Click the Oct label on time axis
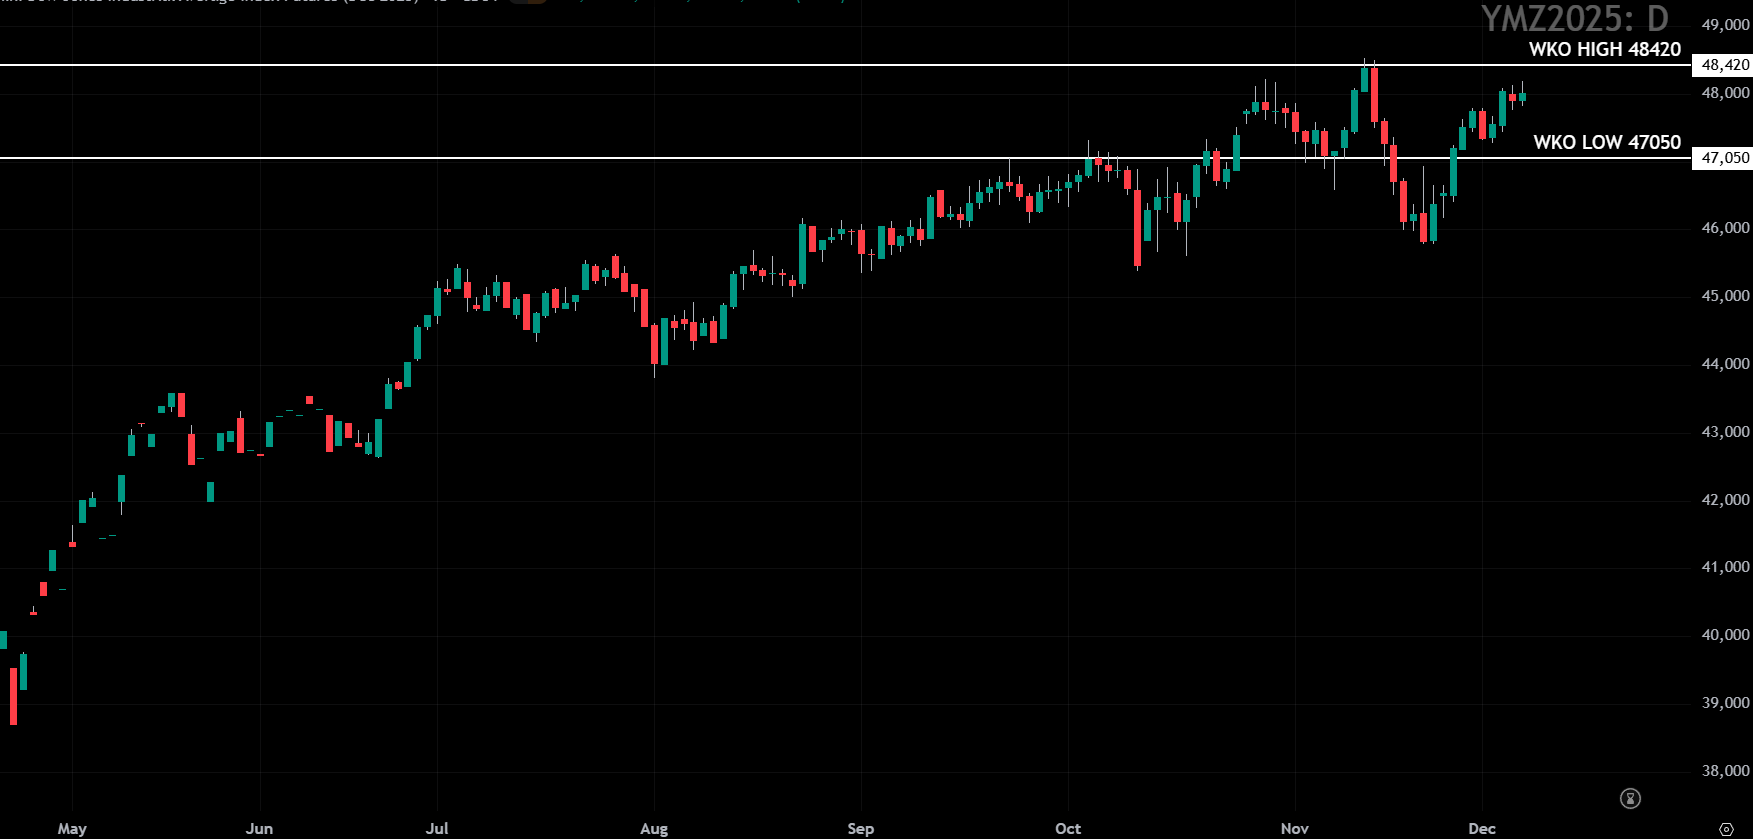 1068,828
